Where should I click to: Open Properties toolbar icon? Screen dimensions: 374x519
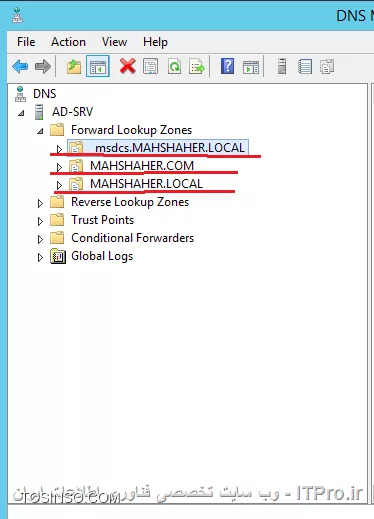(151, 66)
